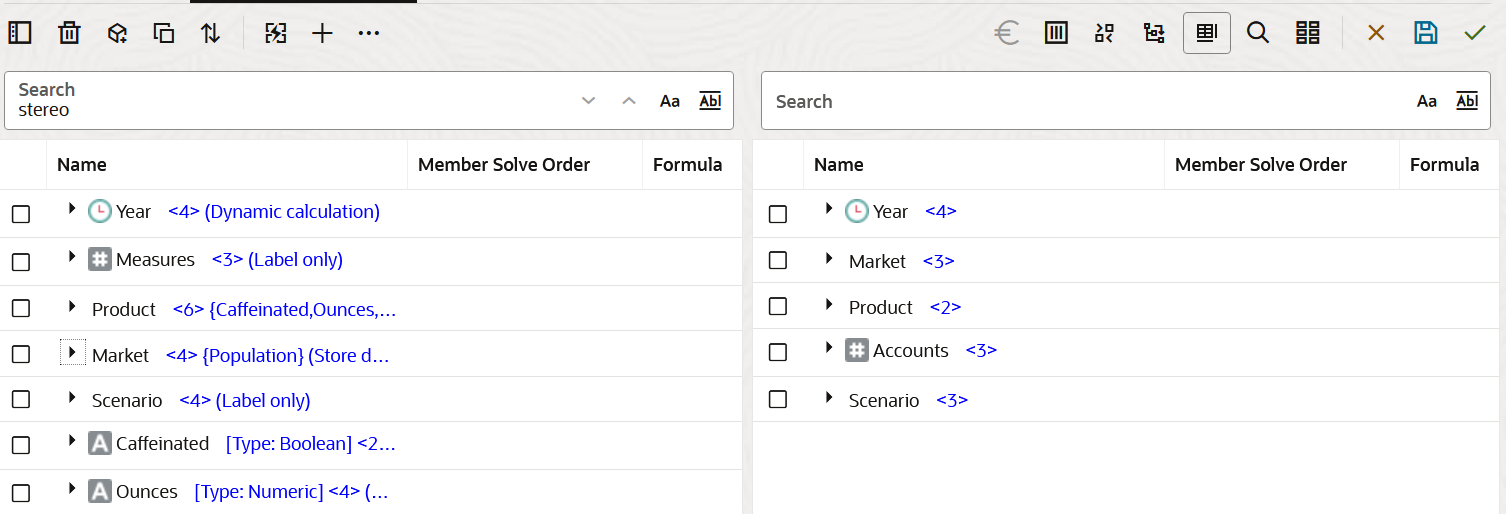Click the plus add member icon

click(322, 33)
